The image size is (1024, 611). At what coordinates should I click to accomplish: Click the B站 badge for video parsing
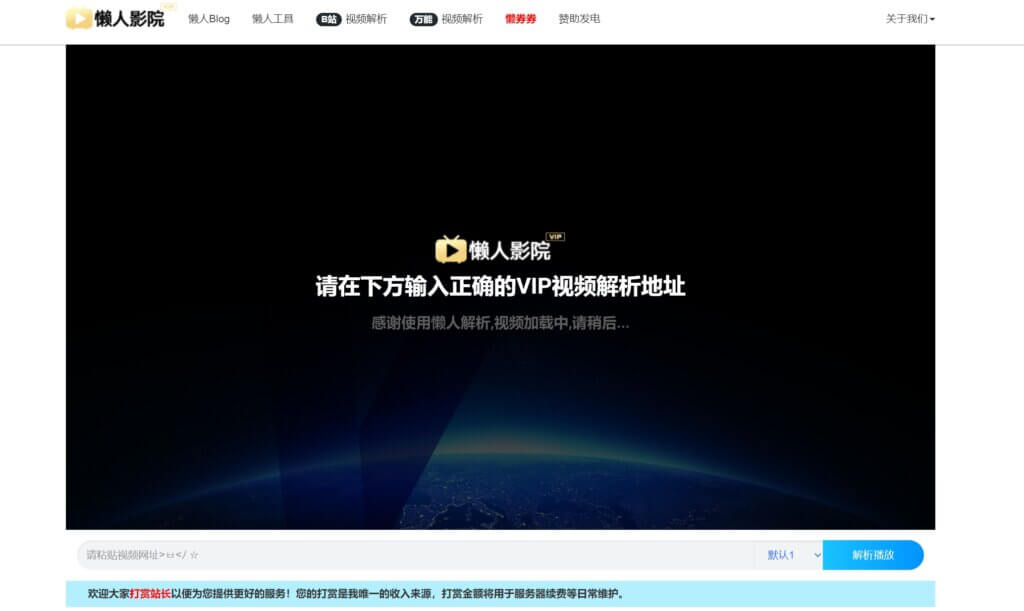pos(328,19)
